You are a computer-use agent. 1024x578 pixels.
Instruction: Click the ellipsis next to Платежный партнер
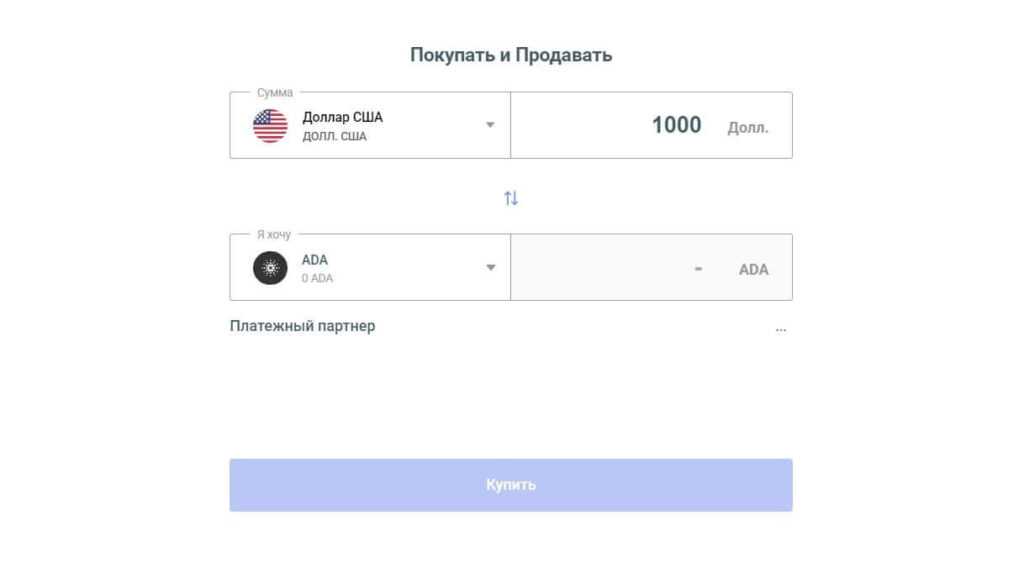click(x=781, y=329)
